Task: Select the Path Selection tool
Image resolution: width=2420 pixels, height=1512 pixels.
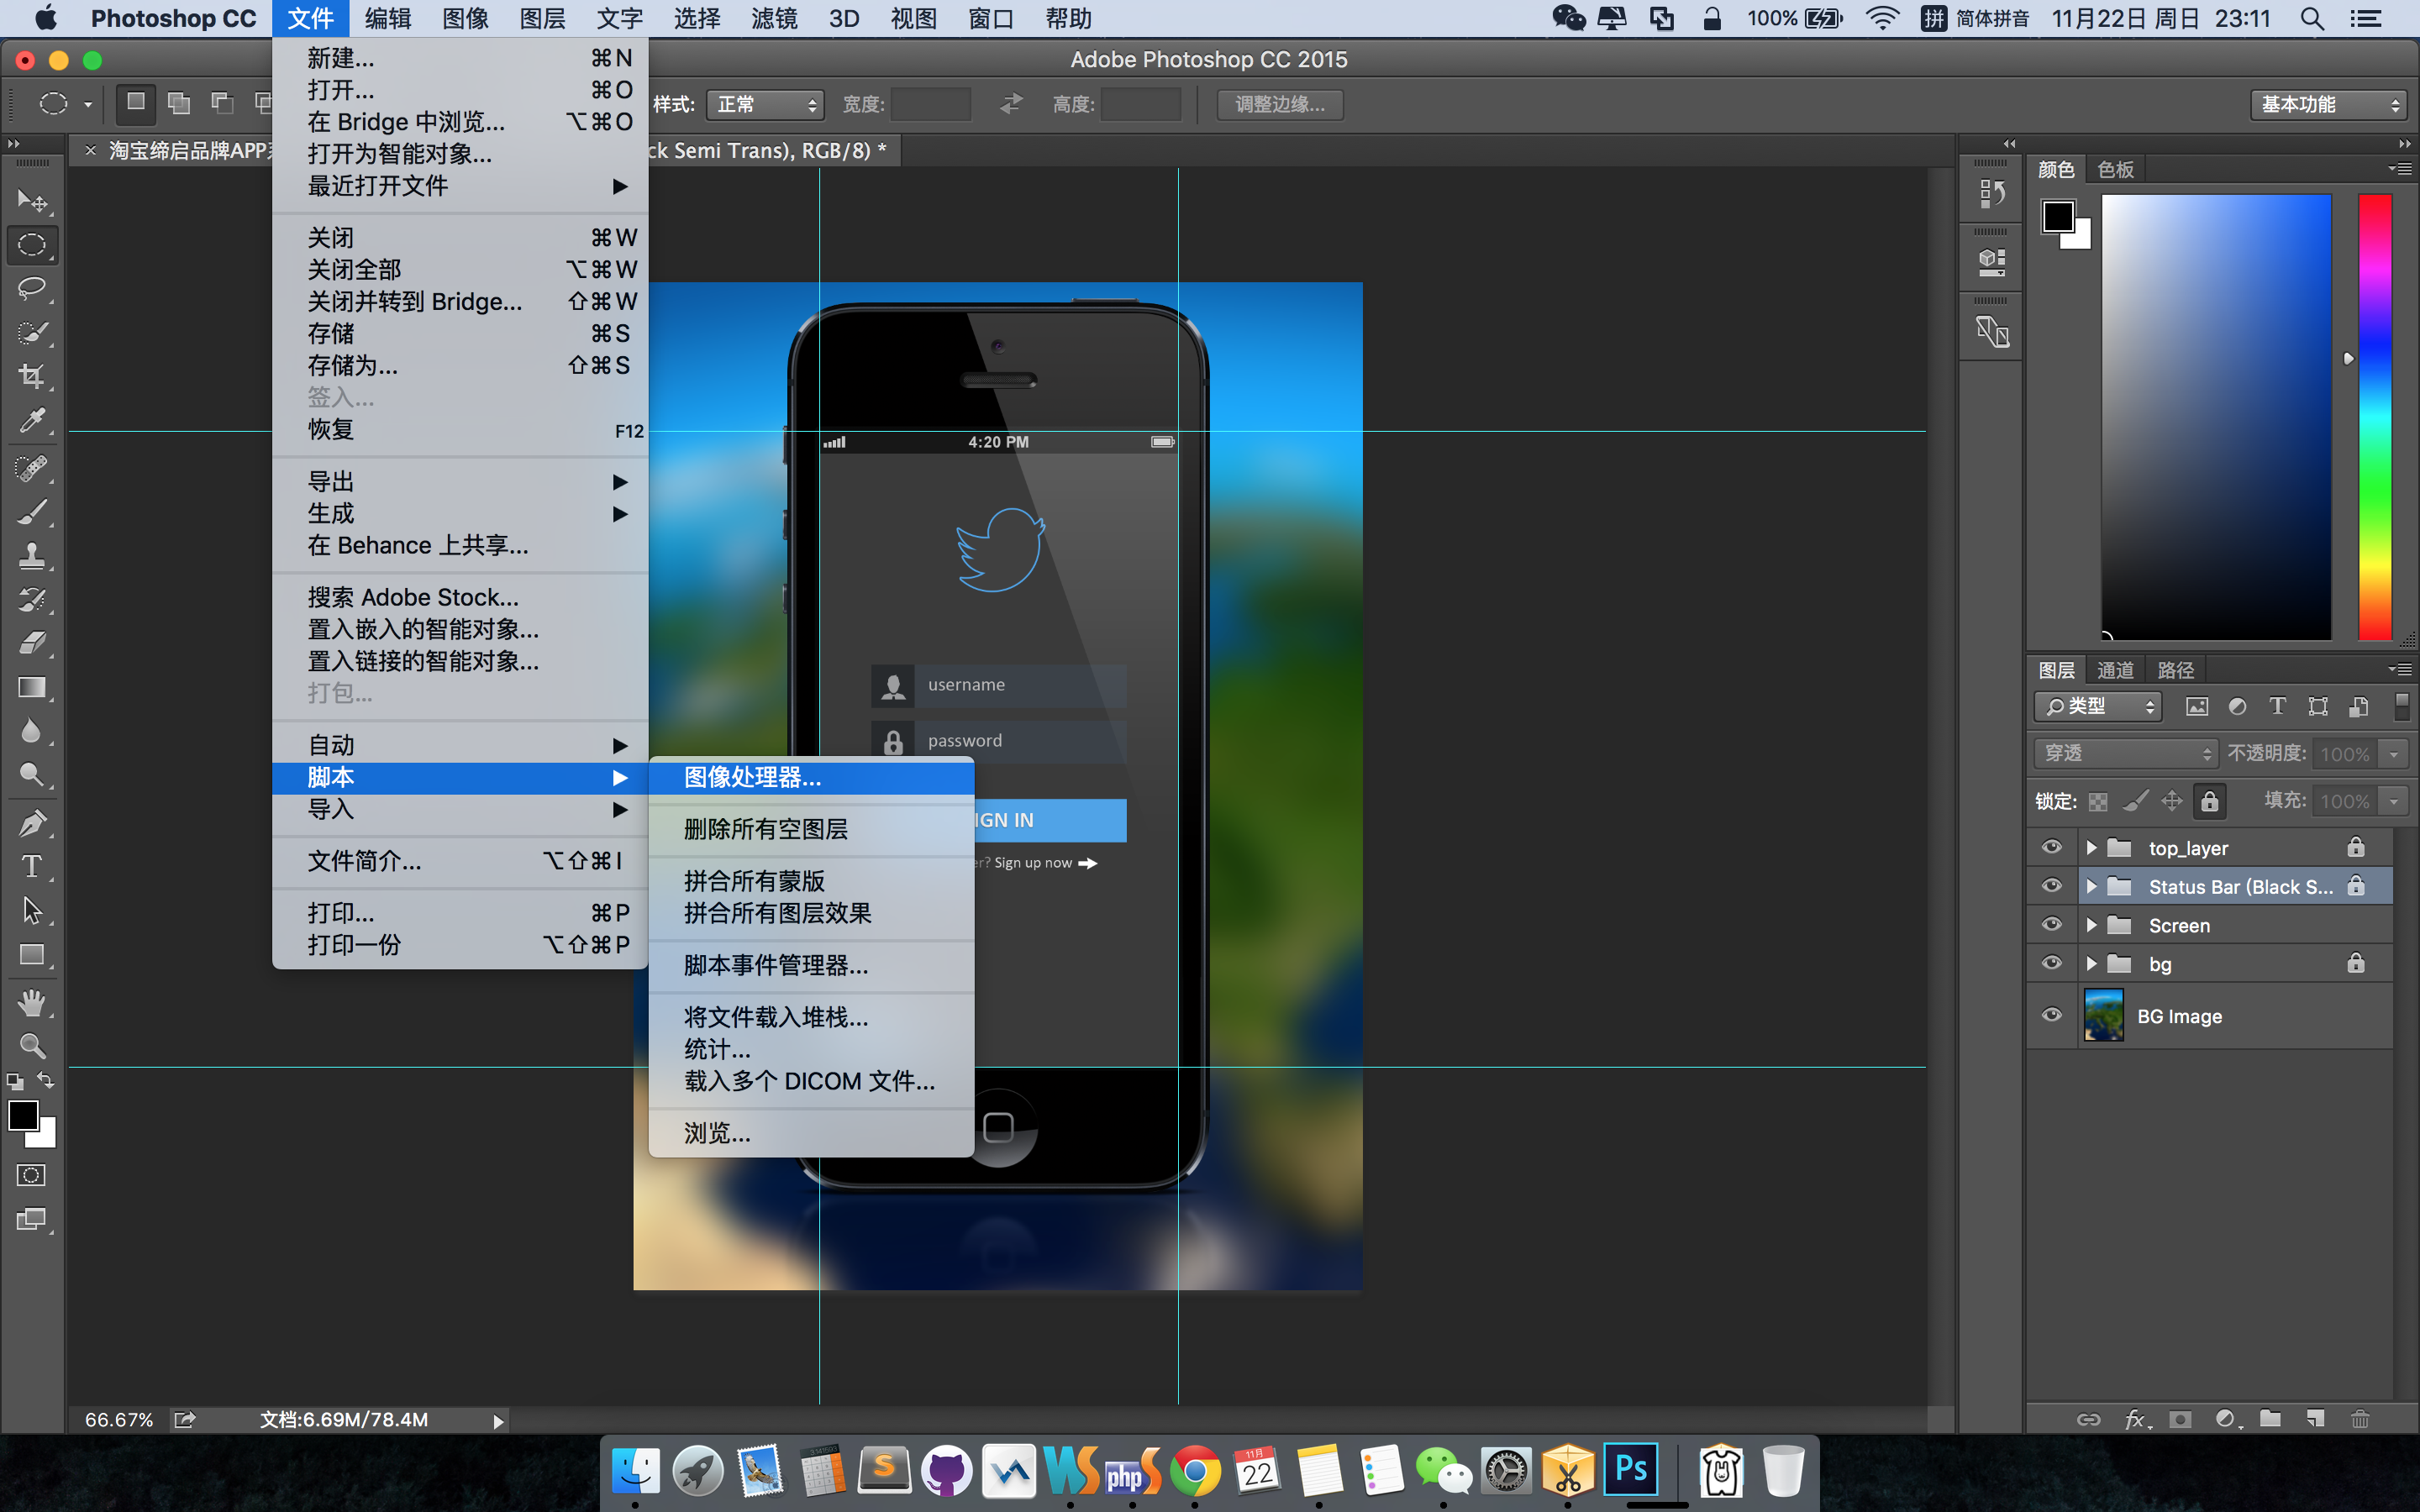Action: point(32,911)
